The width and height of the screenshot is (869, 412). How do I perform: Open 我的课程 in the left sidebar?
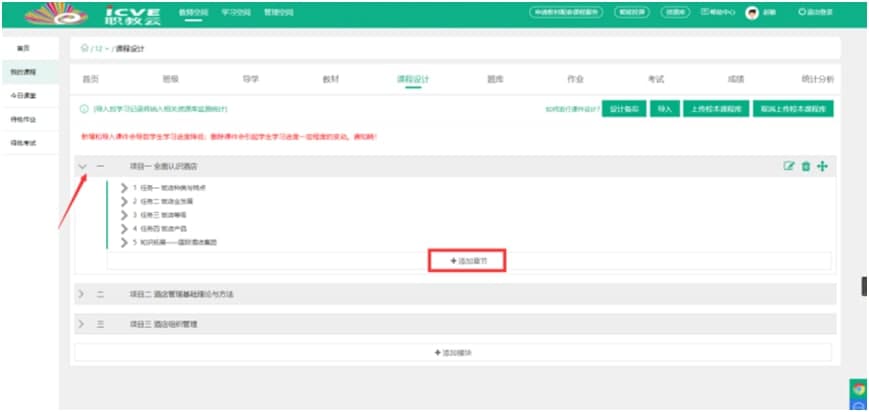[23, 72]
